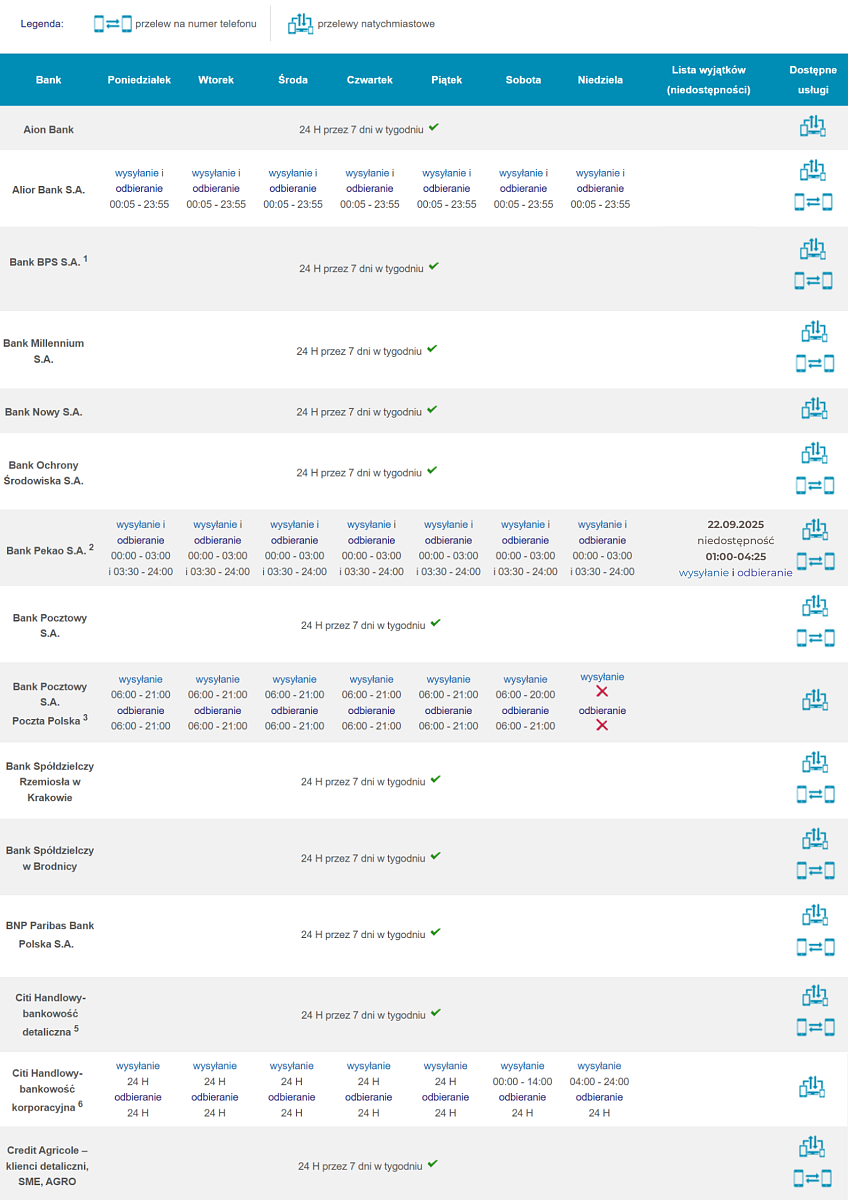Choose Bank Millennium's phone transfer icon
The height and width of the screenshot is (1200, 848).
(815, 363)
